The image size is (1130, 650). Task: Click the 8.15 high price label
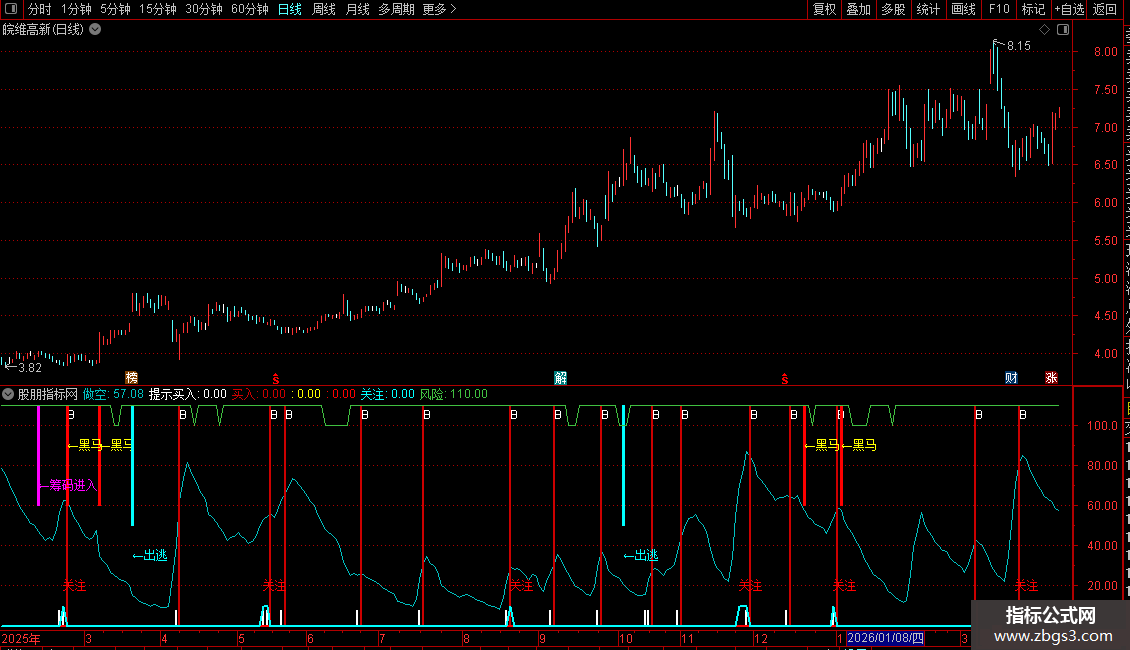(1018, 46)
